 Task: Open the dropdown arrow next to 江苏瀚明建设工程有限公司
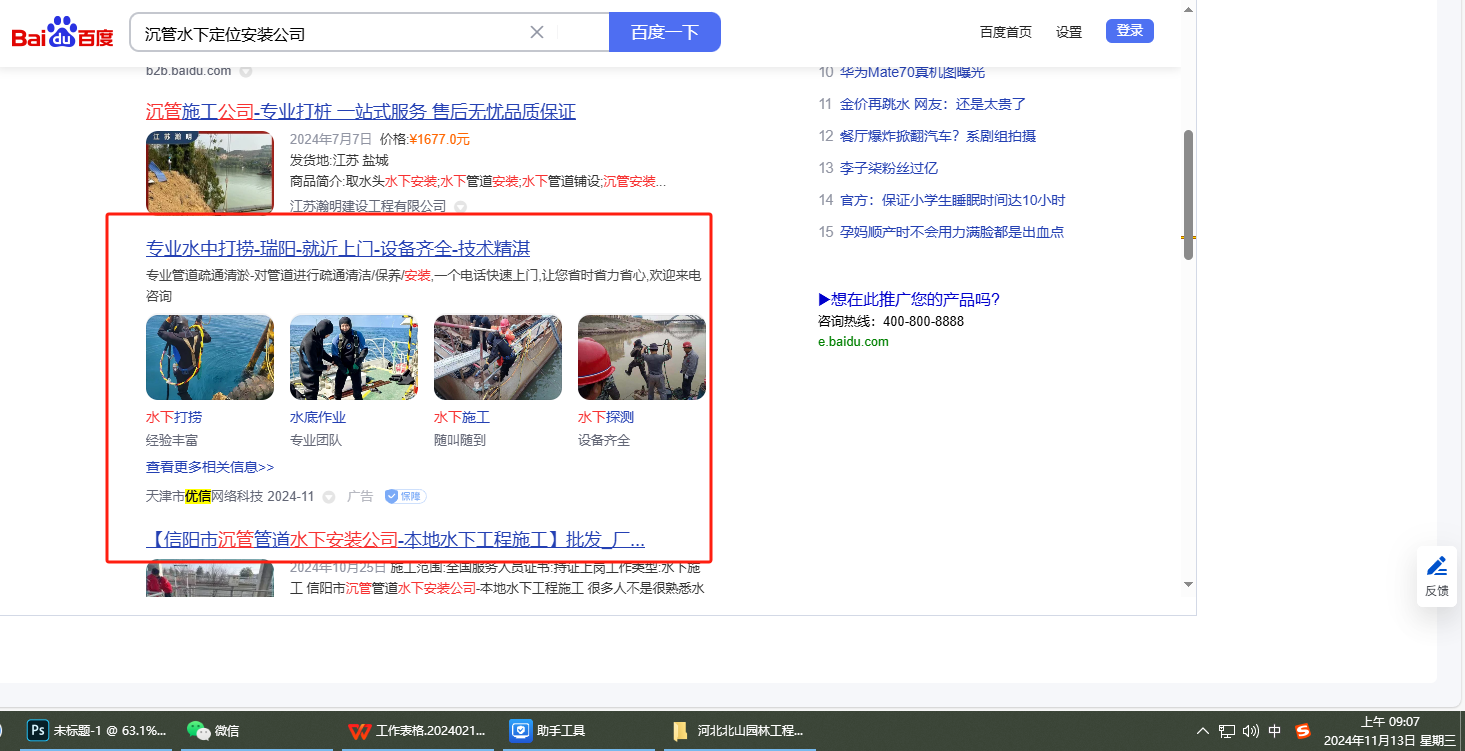[461, 207]
